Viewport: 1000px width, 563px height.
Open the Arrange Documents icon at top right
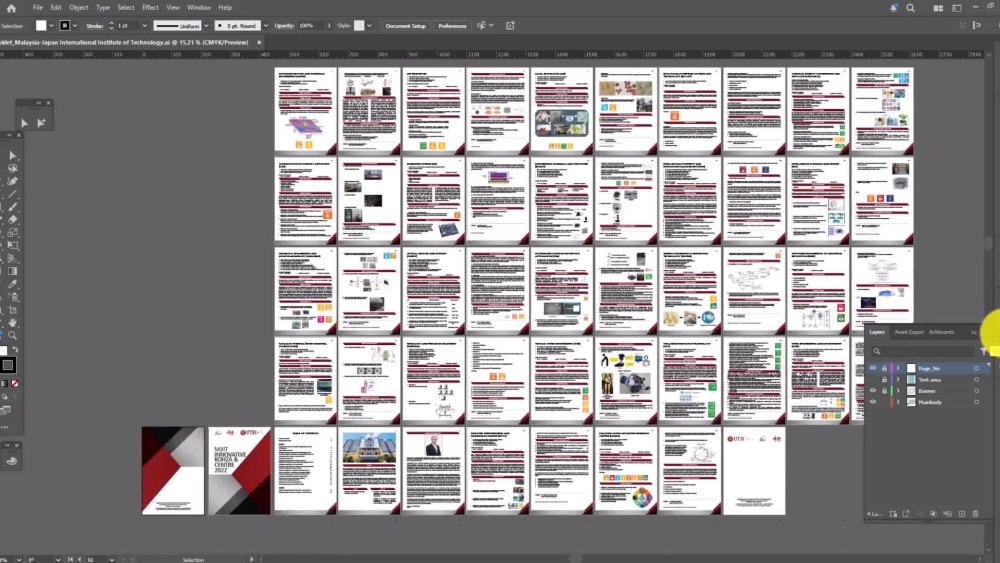point(938,8)
